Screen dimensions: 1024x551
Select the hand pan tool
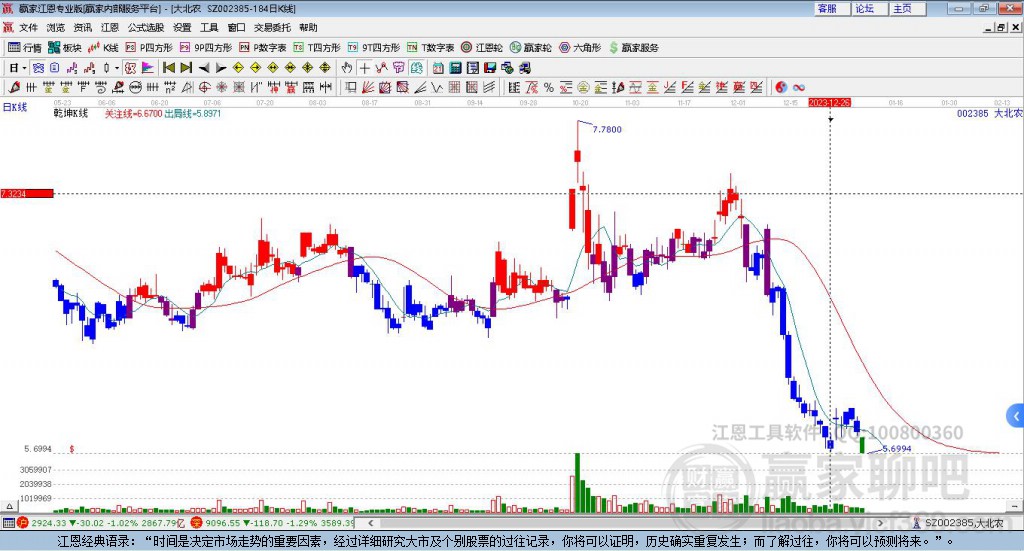coord(347,68)
